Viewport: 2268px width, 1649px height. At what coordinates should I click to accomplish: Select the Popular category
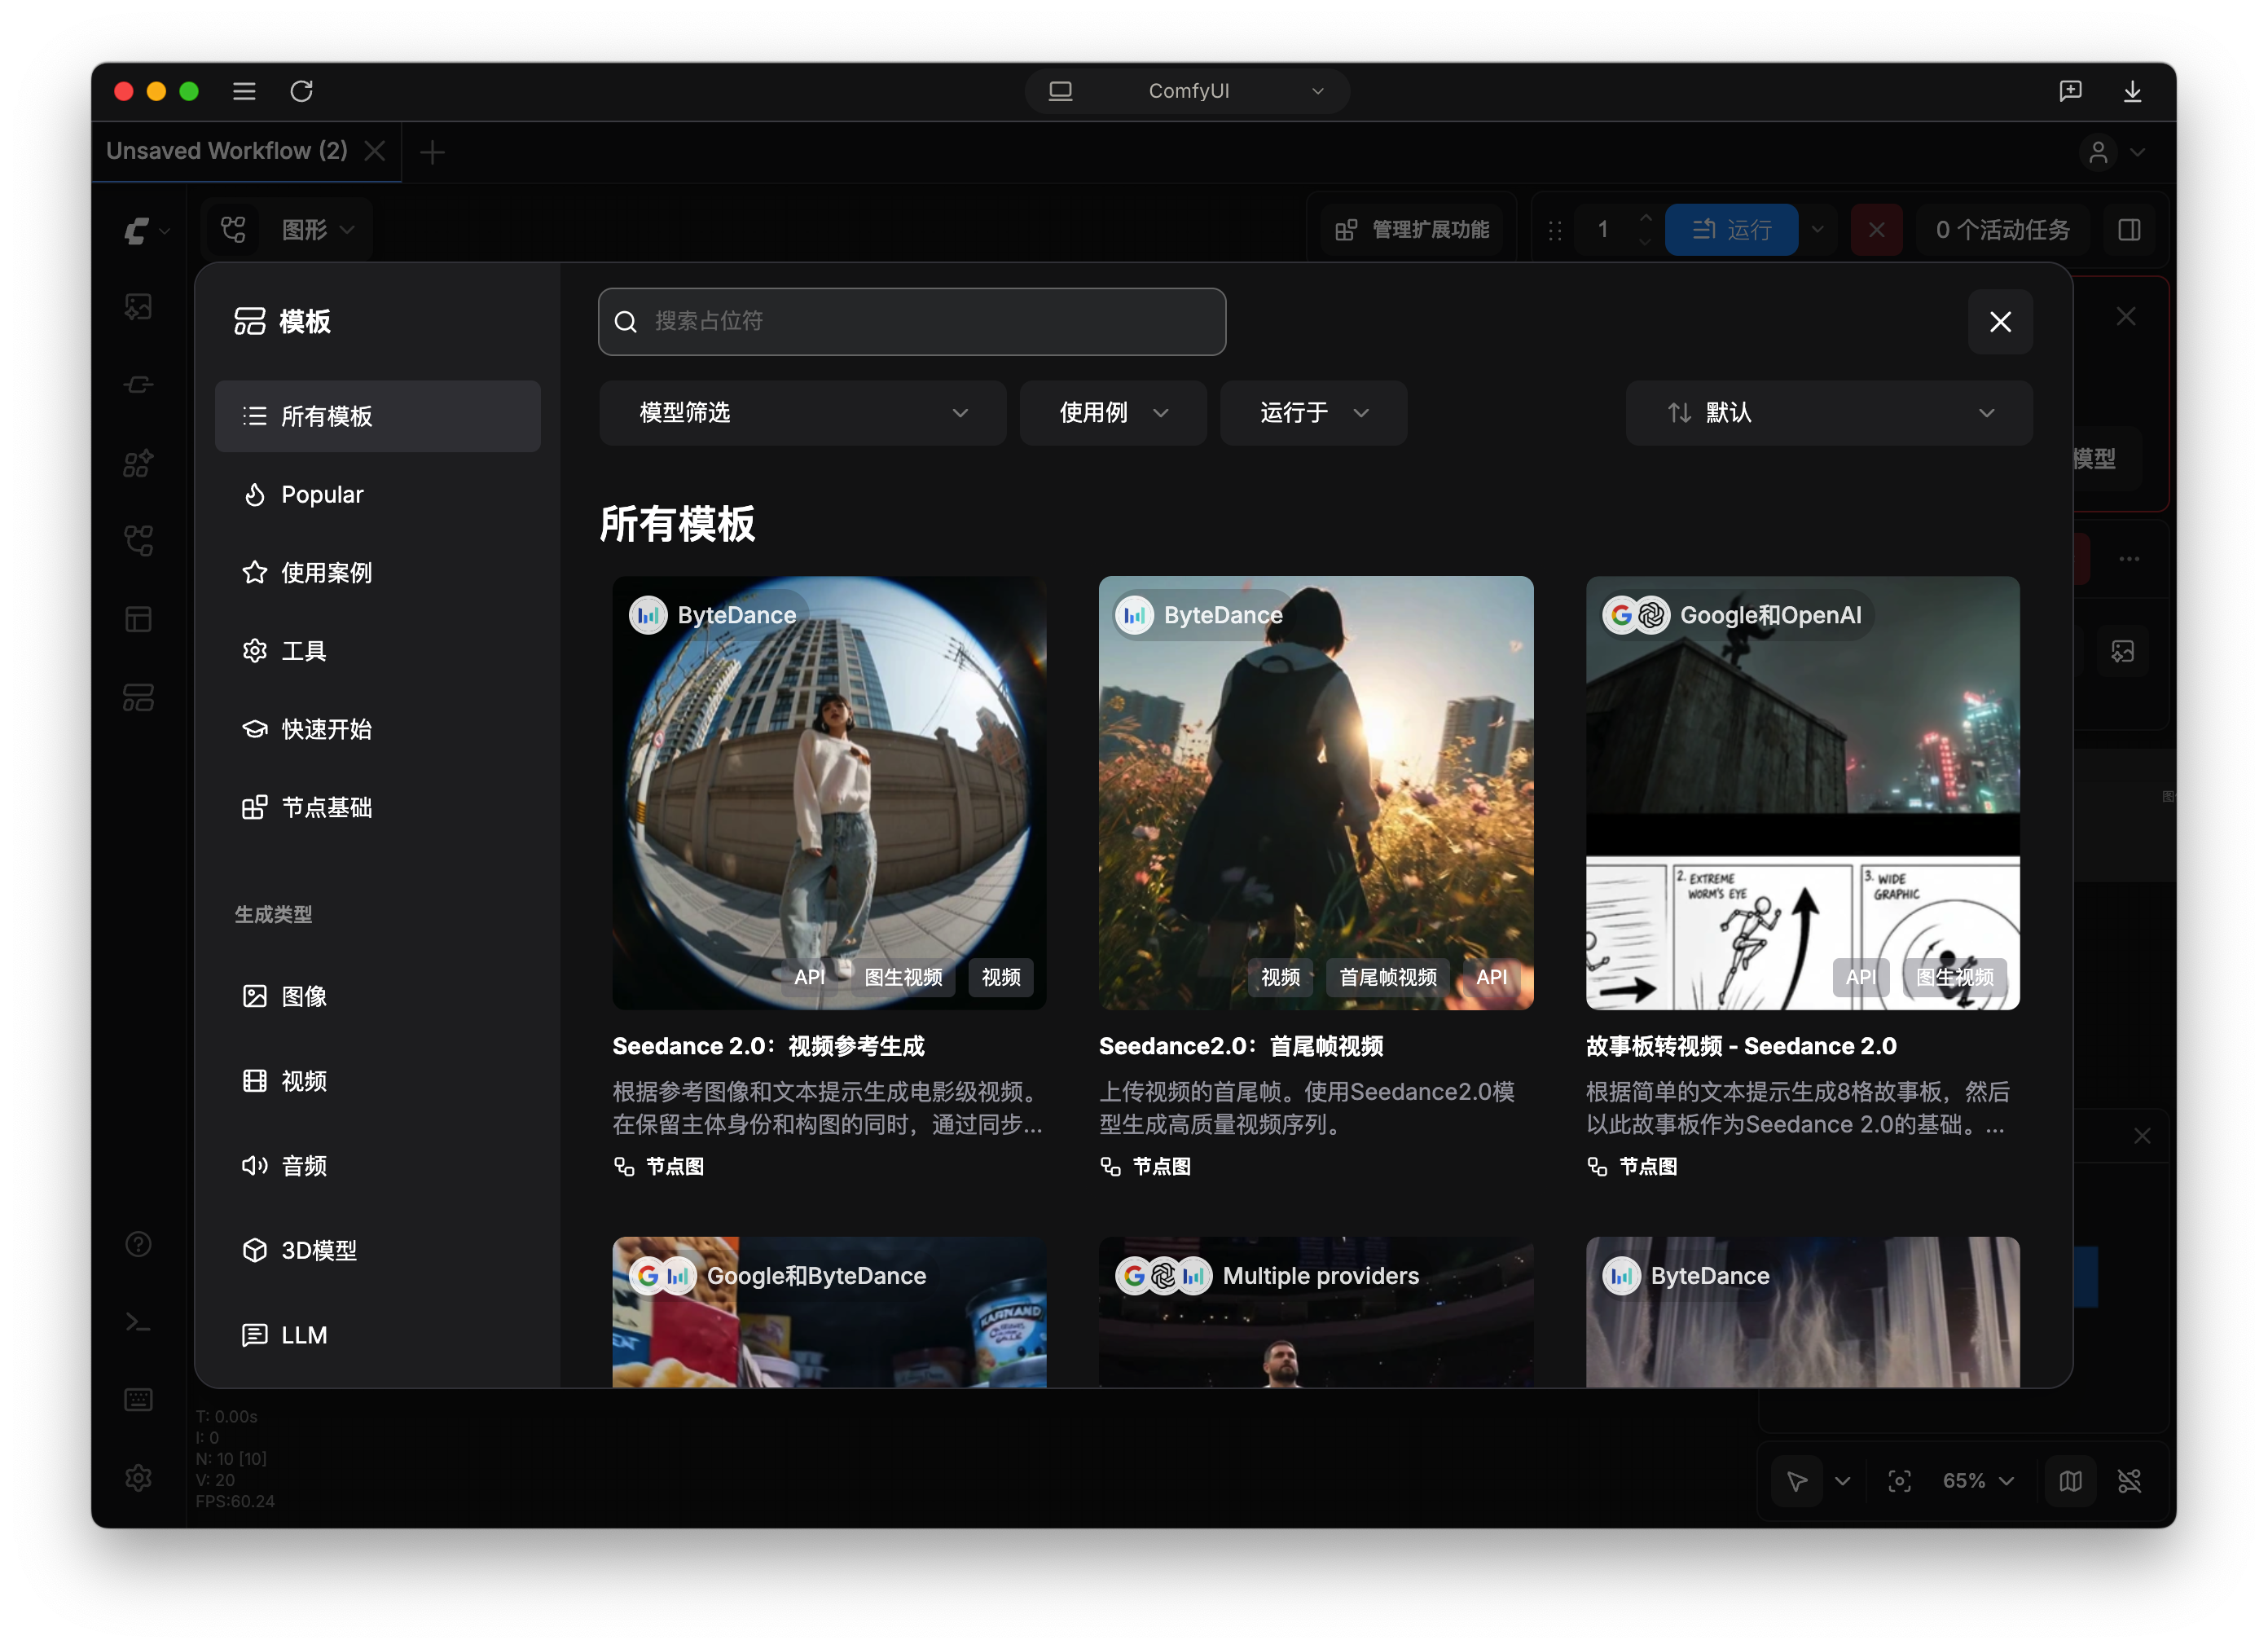click(x=378, y=494)
